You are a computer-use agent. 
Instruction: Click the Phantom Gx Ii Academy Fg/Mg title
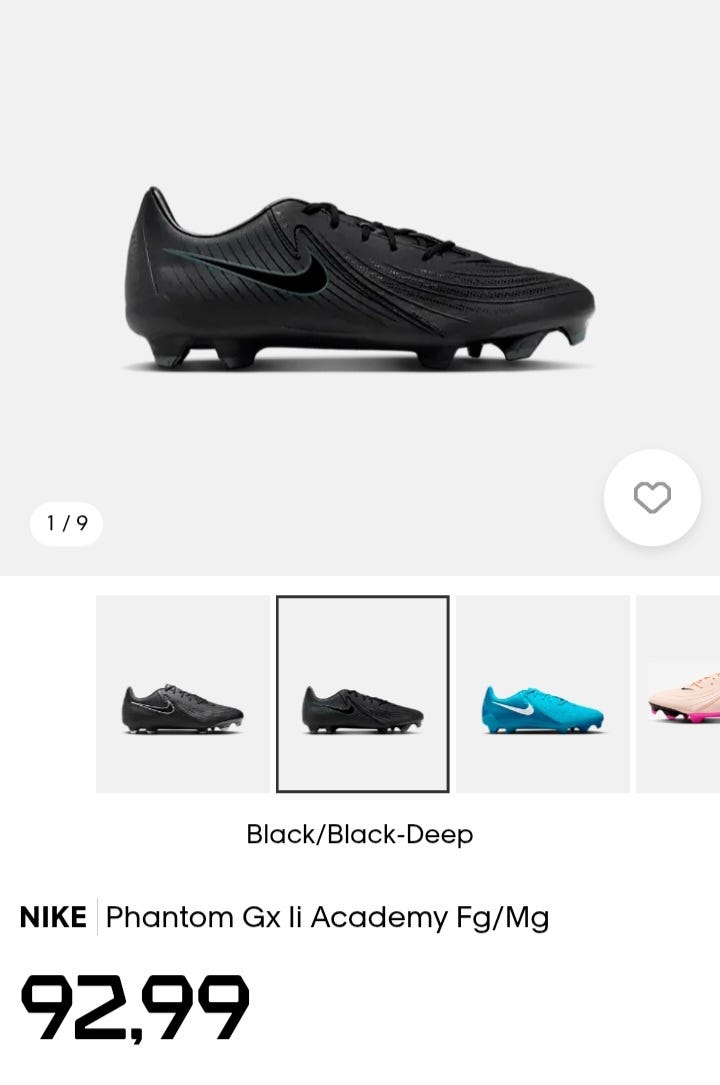tap(327, 917)
